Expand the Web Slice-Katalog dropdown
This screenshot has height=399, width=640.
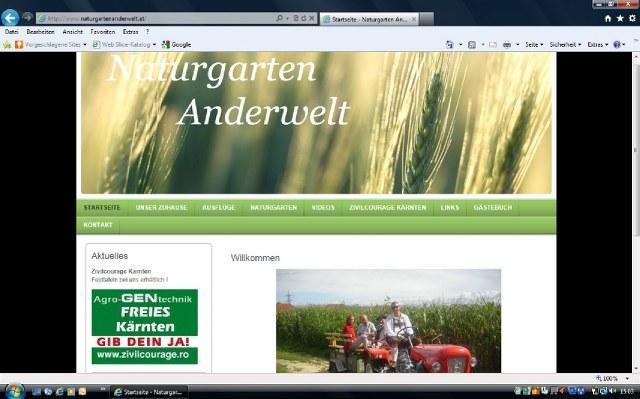[124, 44]
